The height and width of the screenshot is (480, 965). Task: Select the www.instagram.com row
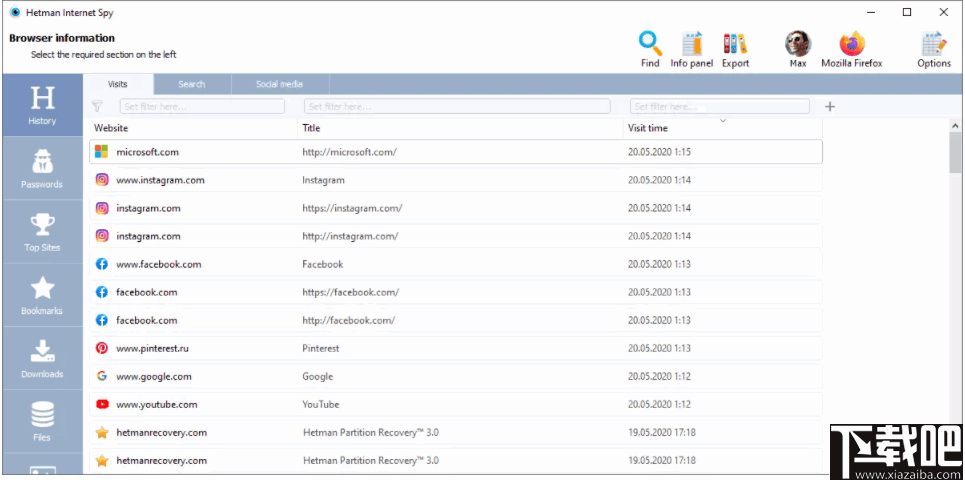pyautogui.click(x=456, y=180)
